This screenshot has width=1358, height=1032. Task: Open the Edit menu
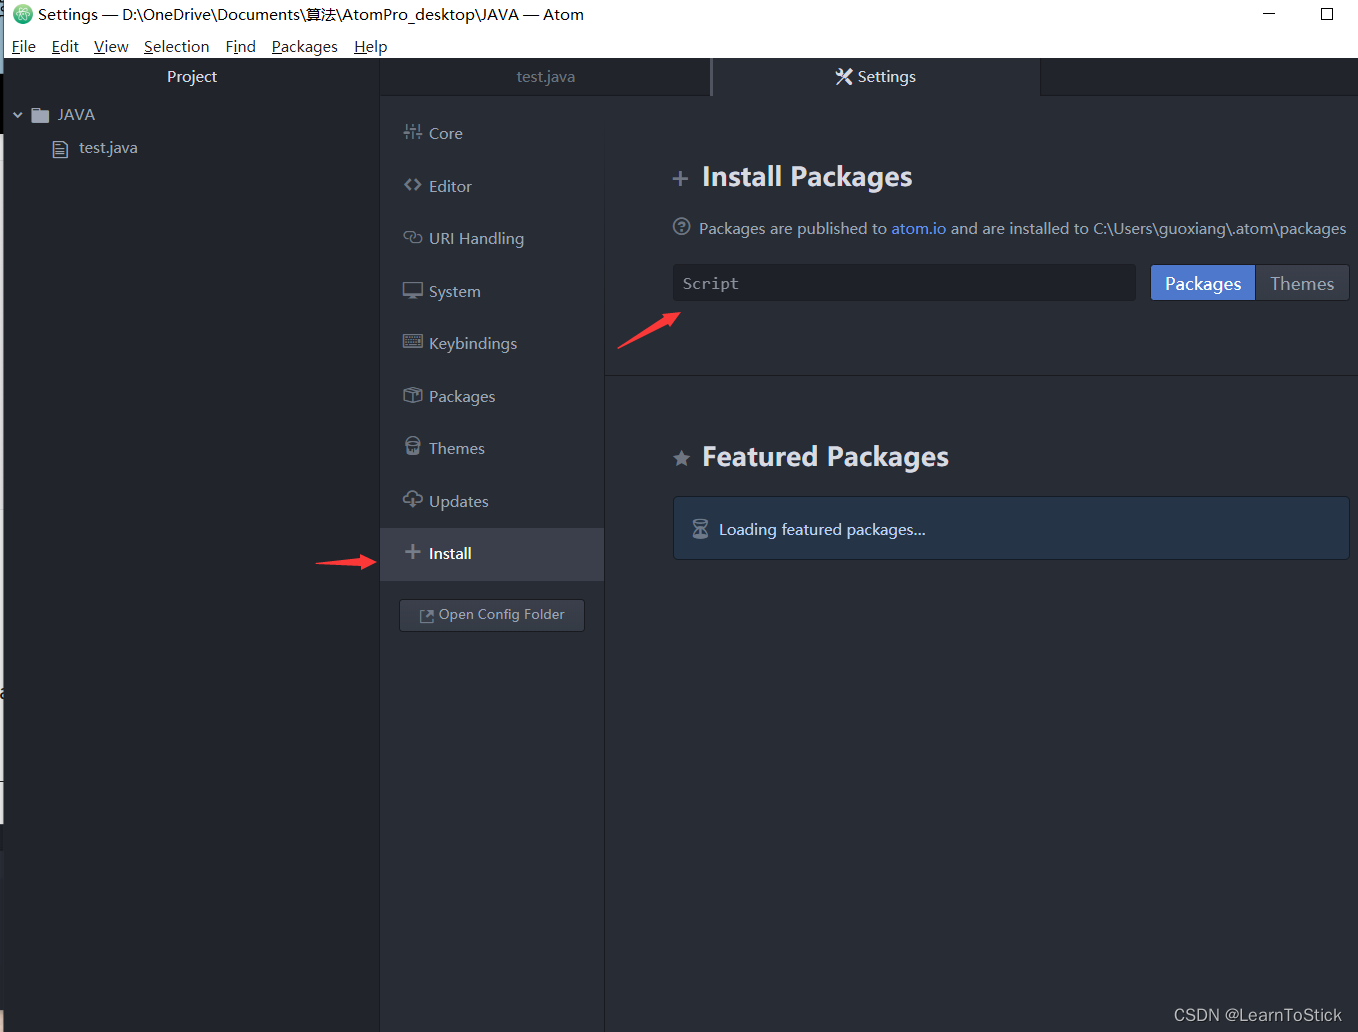point(65,46)
